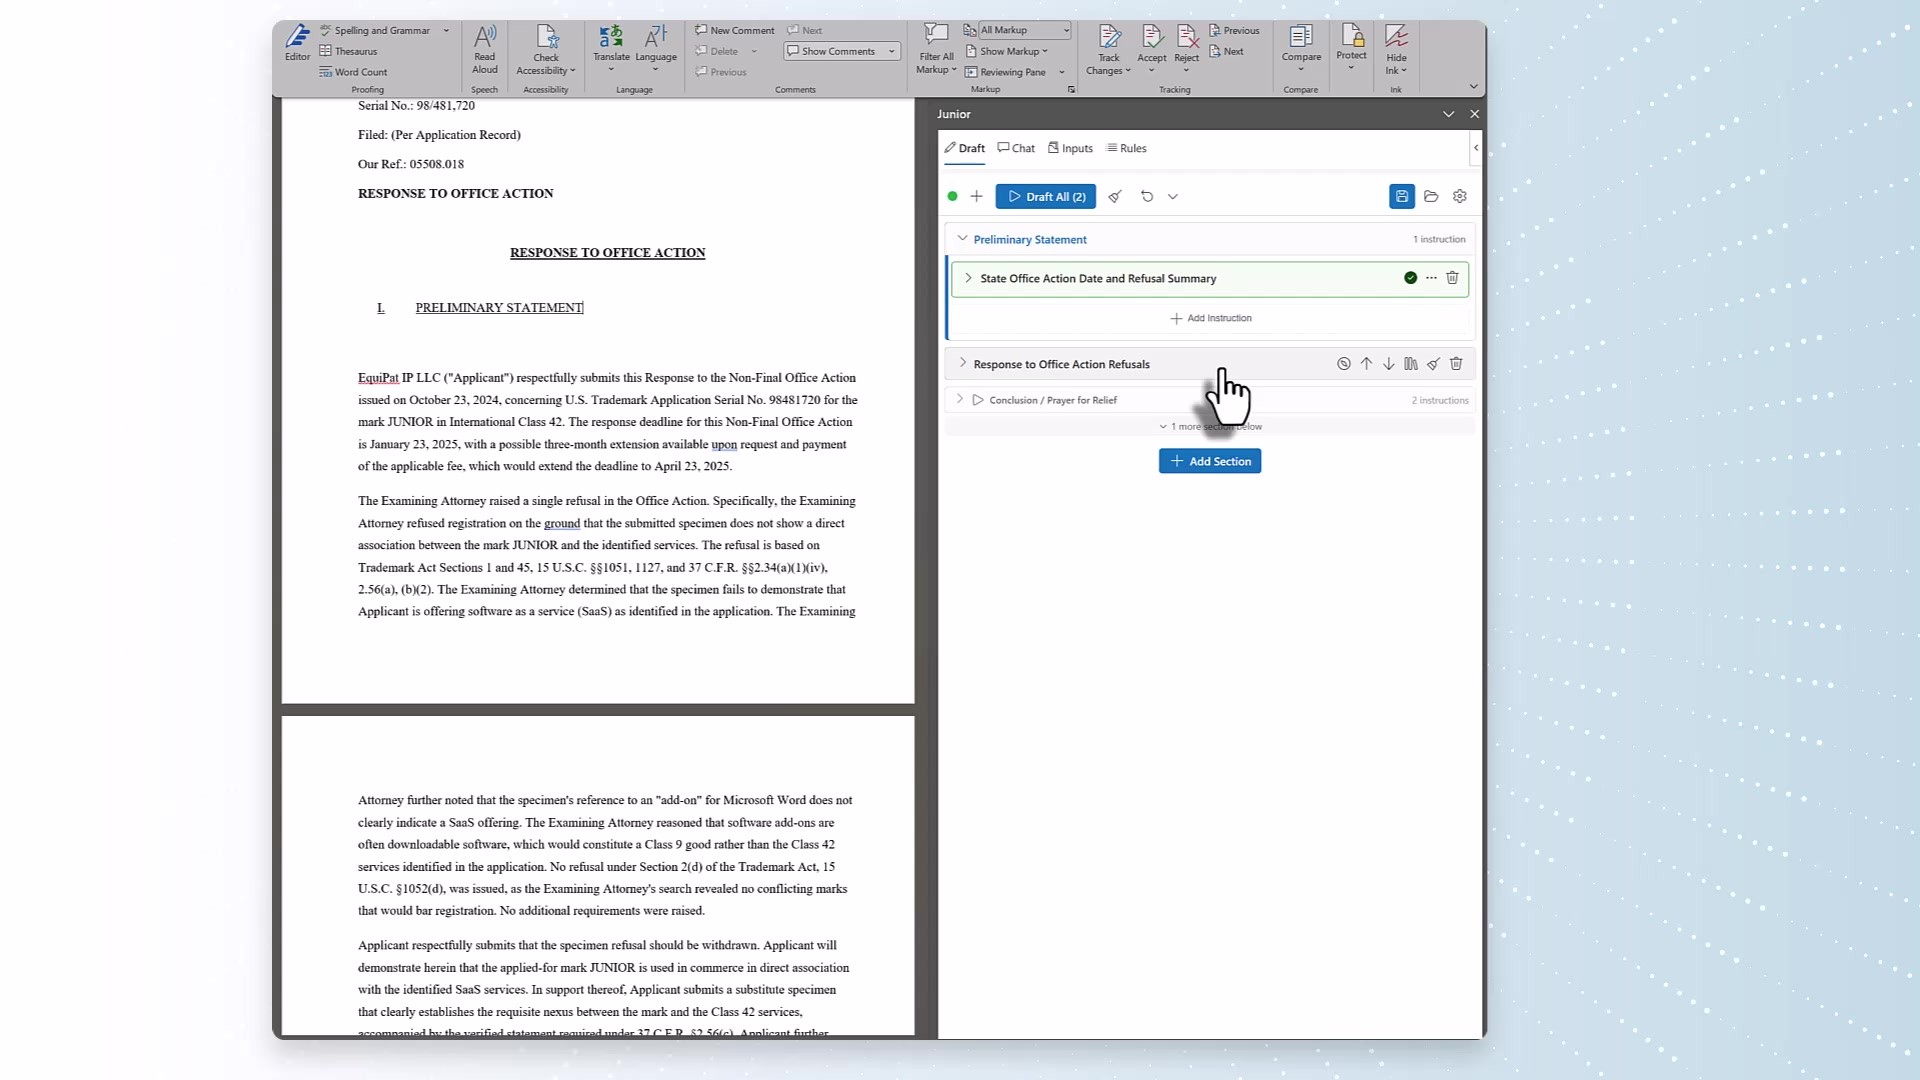Click the Add Section button

click(1209, 461)
